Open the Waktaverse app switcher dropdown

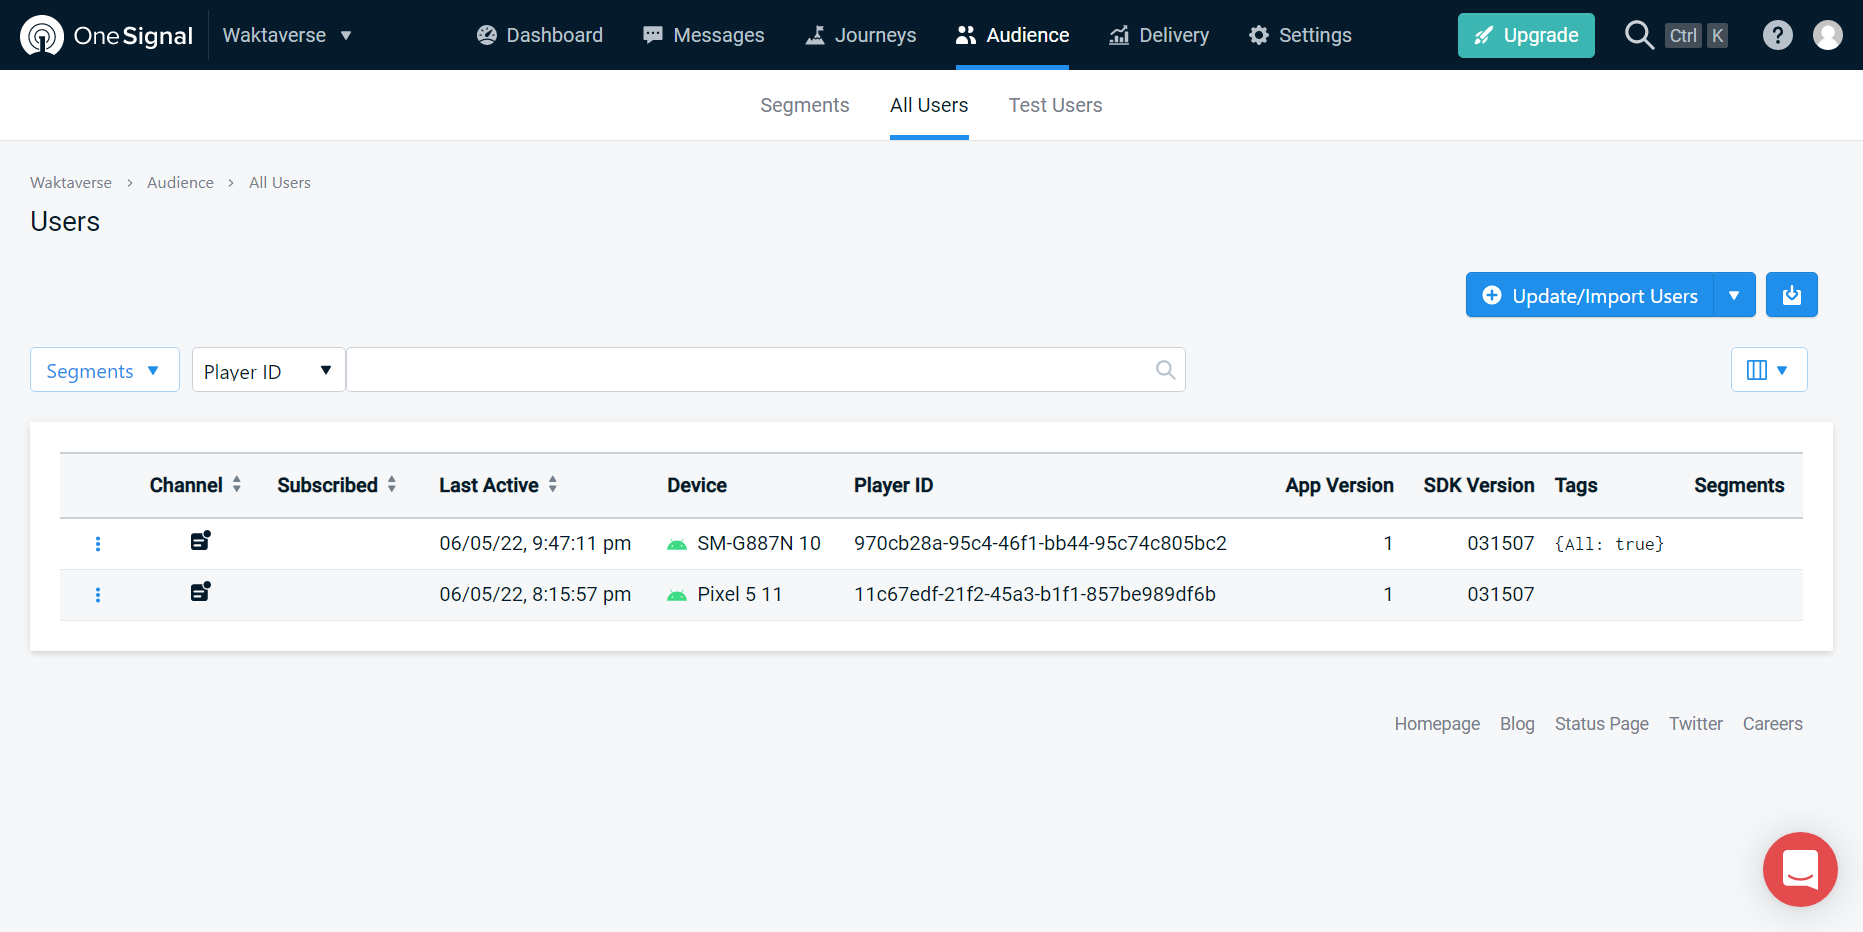coord(287,35)
